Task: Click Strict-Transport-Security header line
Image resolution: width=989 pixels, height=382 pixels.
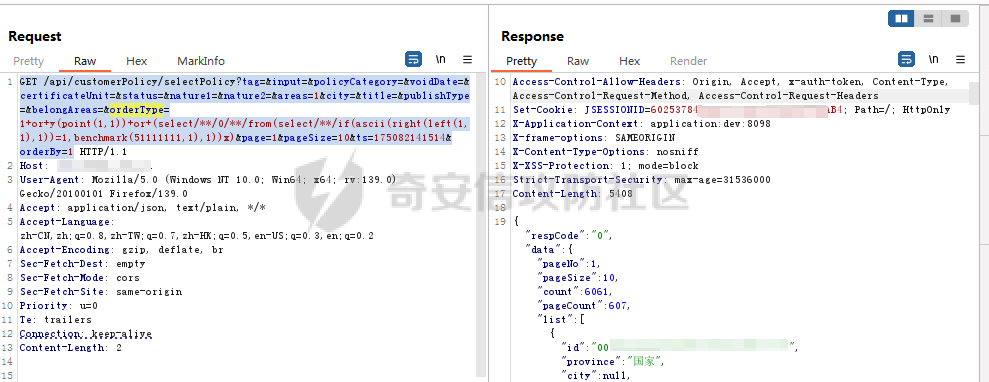Action: pyautogui.click(x=641, y=180)
